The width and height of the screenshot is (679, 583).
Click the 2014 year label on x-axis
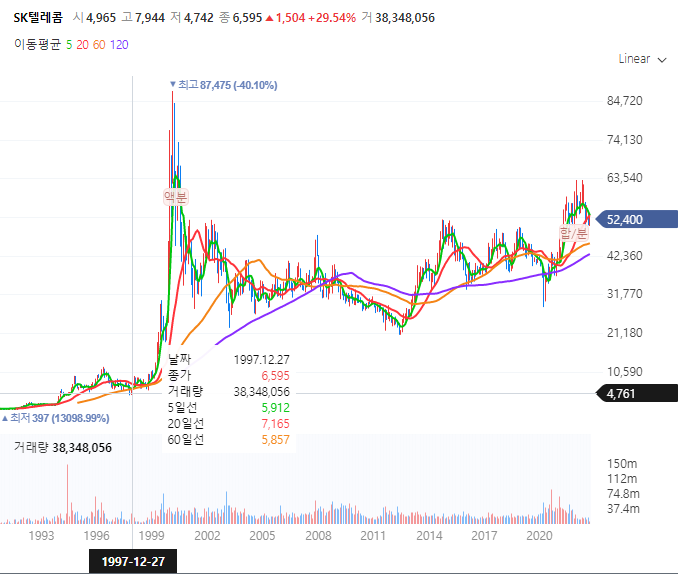(429, 536)
